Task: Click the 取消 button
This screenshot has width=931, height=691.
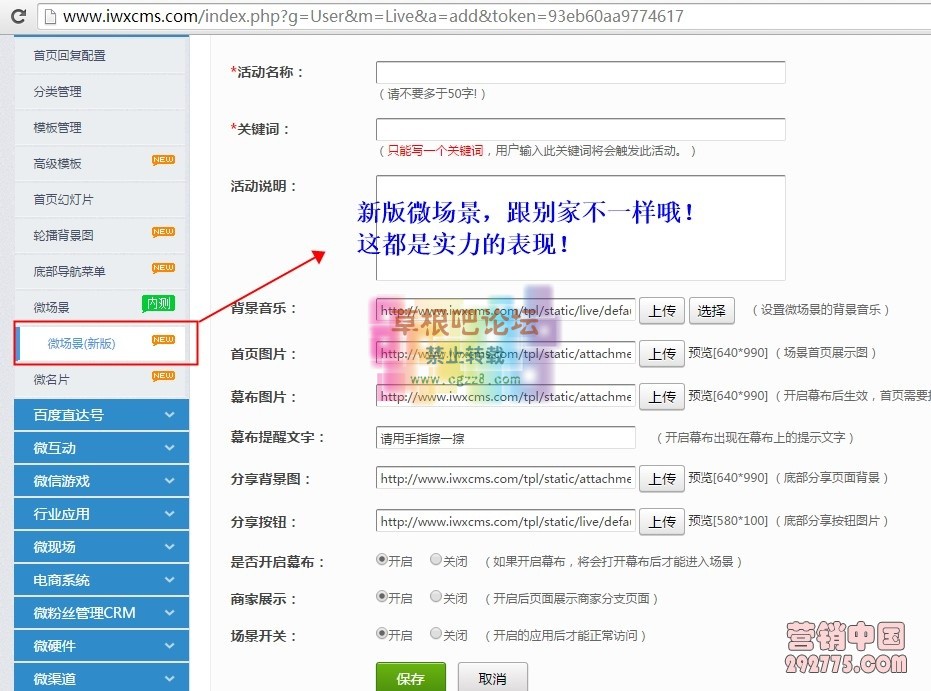Action: point(492,677)
